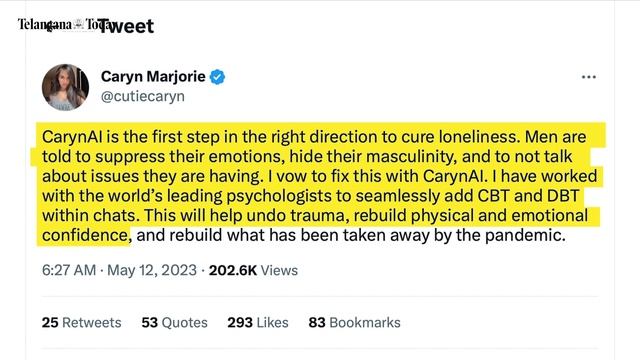640x360 pixels.
Task: Open the @cutiecaryn handle link
Action: point(142,96)
